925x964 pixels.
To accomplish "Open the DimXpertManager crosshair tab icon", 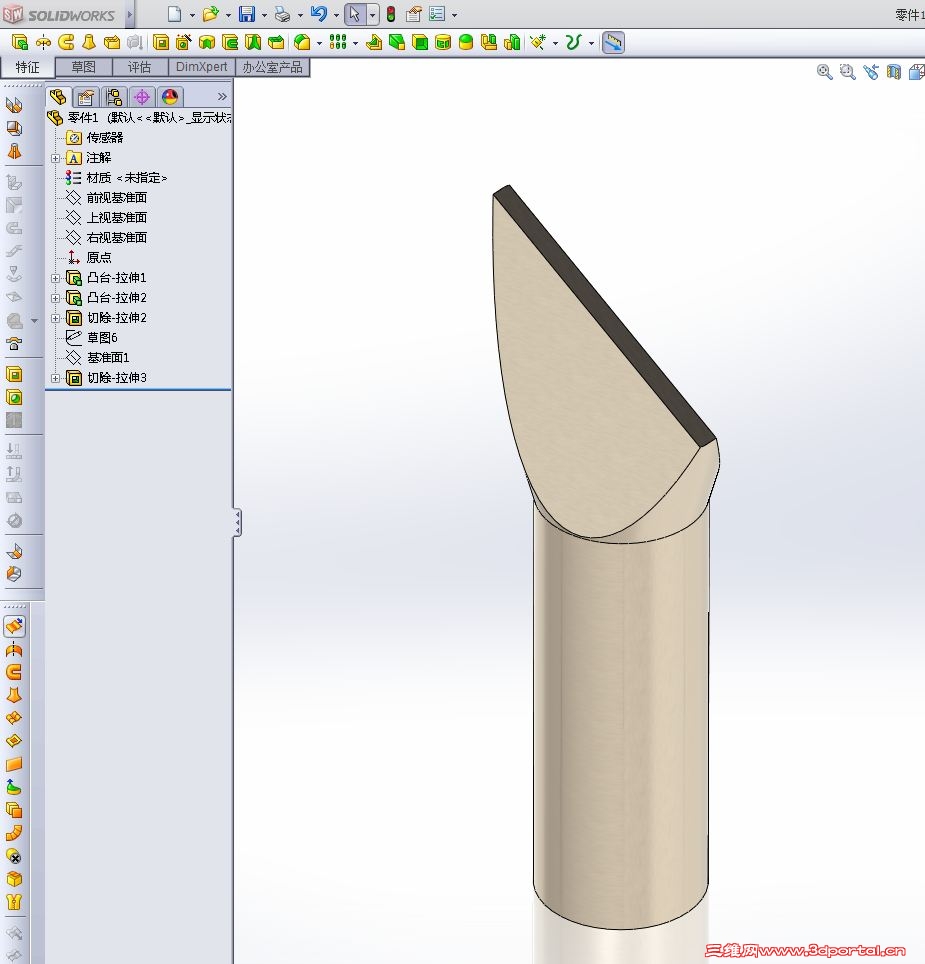I will (142, 97).
